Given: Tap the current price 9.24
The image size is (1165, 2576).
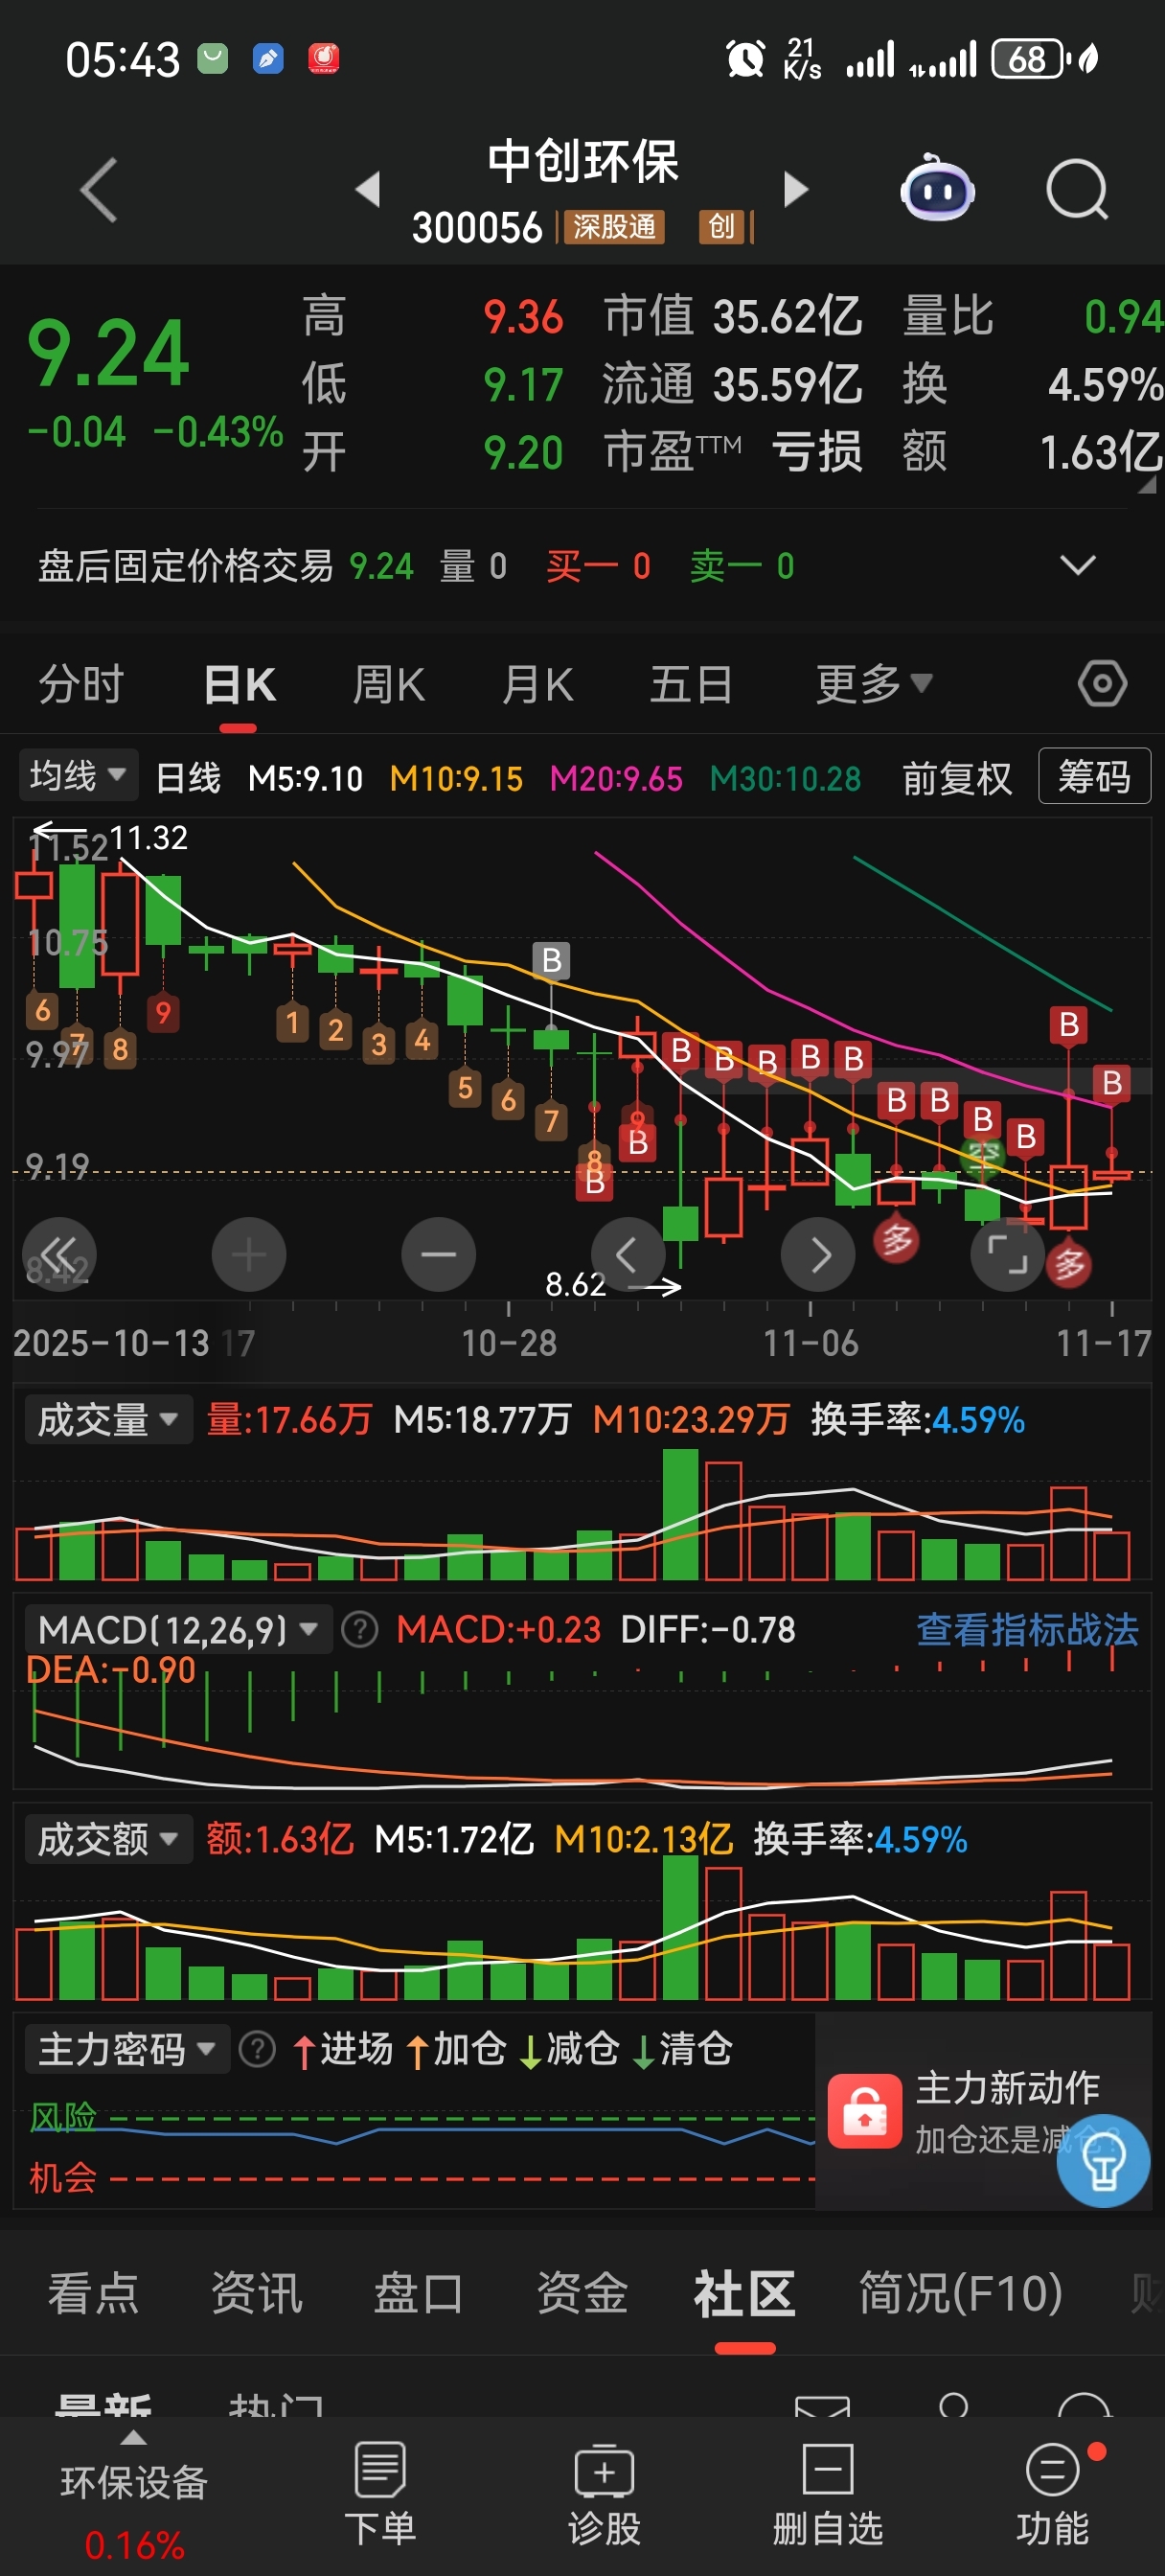Looking at the screenshot, I should click(108, 353).
